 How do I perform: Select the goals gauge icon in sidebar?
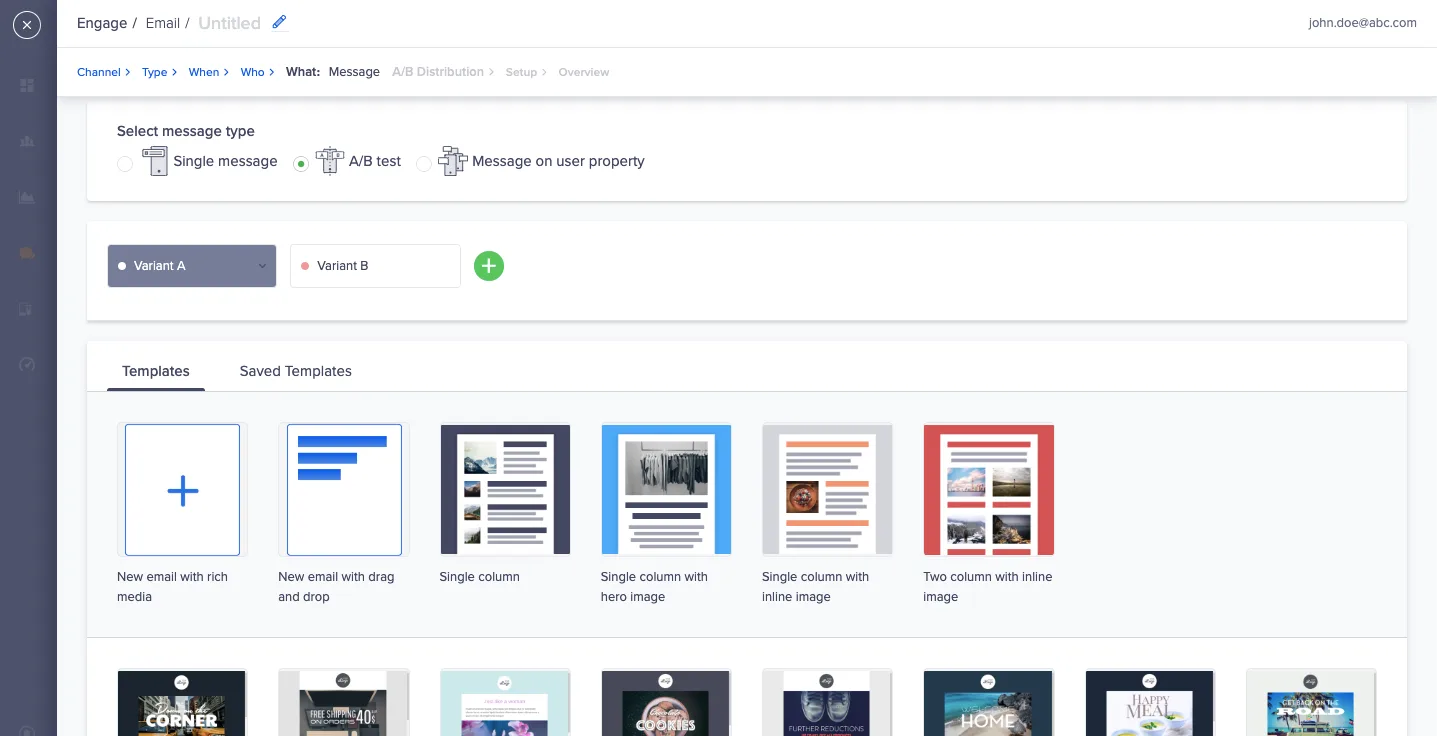pos(27,365)
